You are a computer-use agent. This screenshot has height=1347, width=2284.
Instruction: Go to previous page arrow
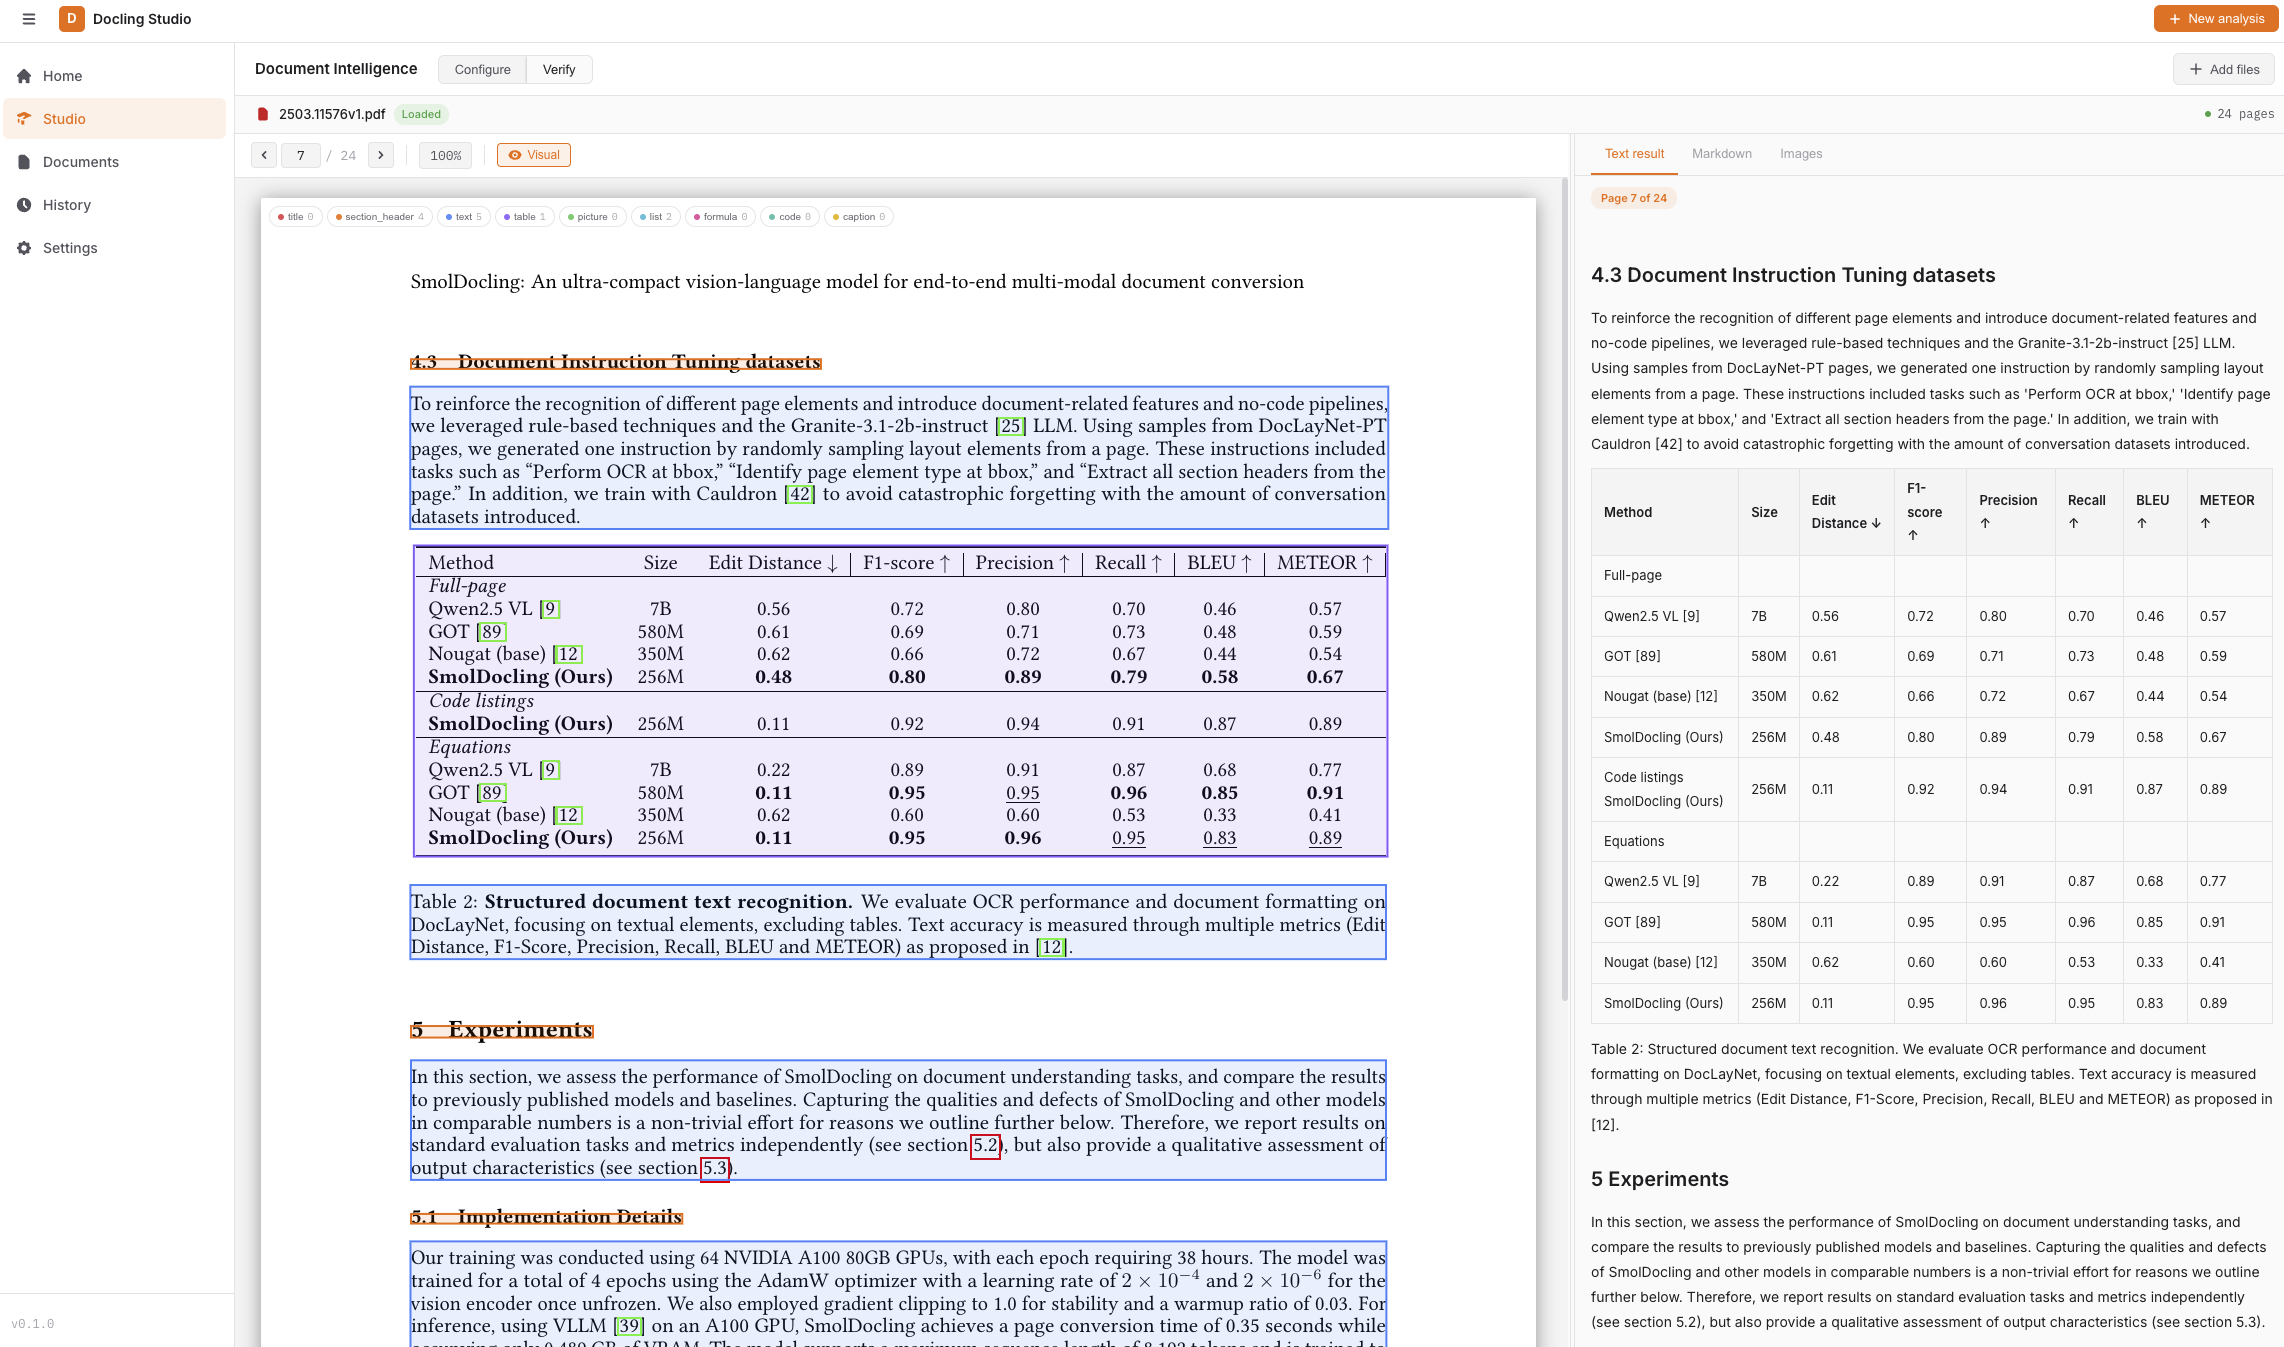264,155
